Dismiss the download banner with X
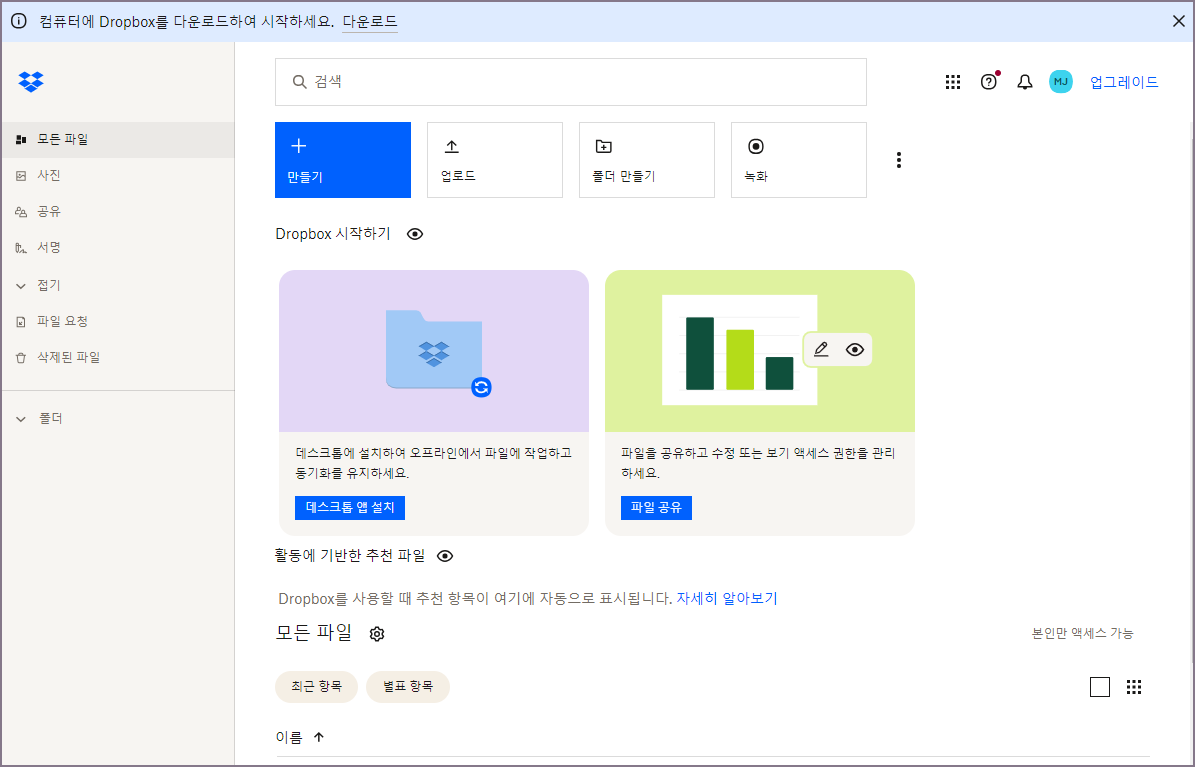The image size is (1195, 767). click(x=1178, y=21)
